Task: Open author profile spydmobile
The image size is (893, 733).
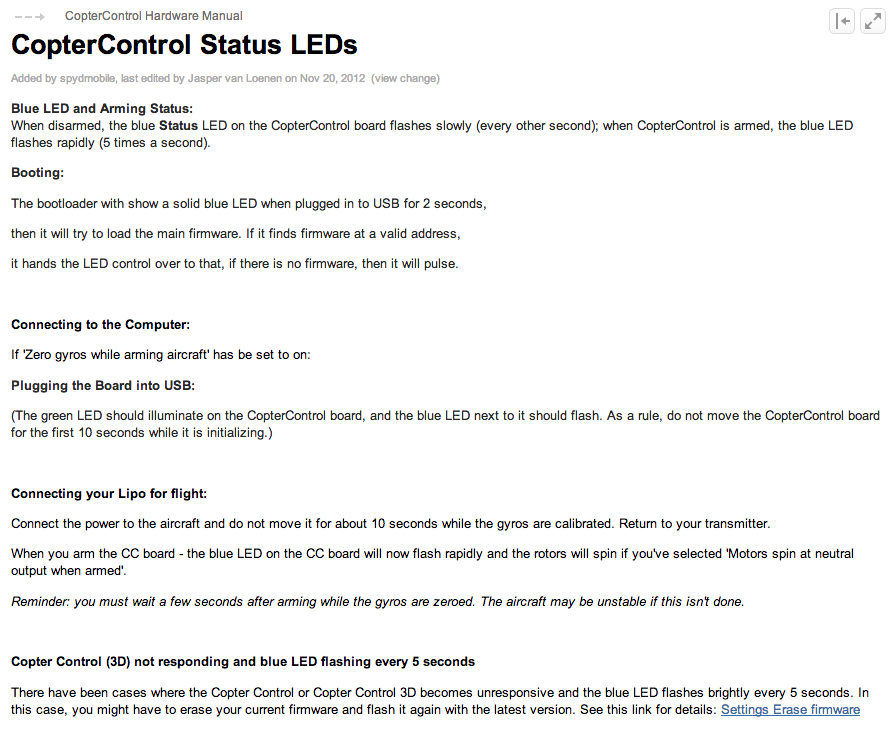Action: (x=88, y=79)
